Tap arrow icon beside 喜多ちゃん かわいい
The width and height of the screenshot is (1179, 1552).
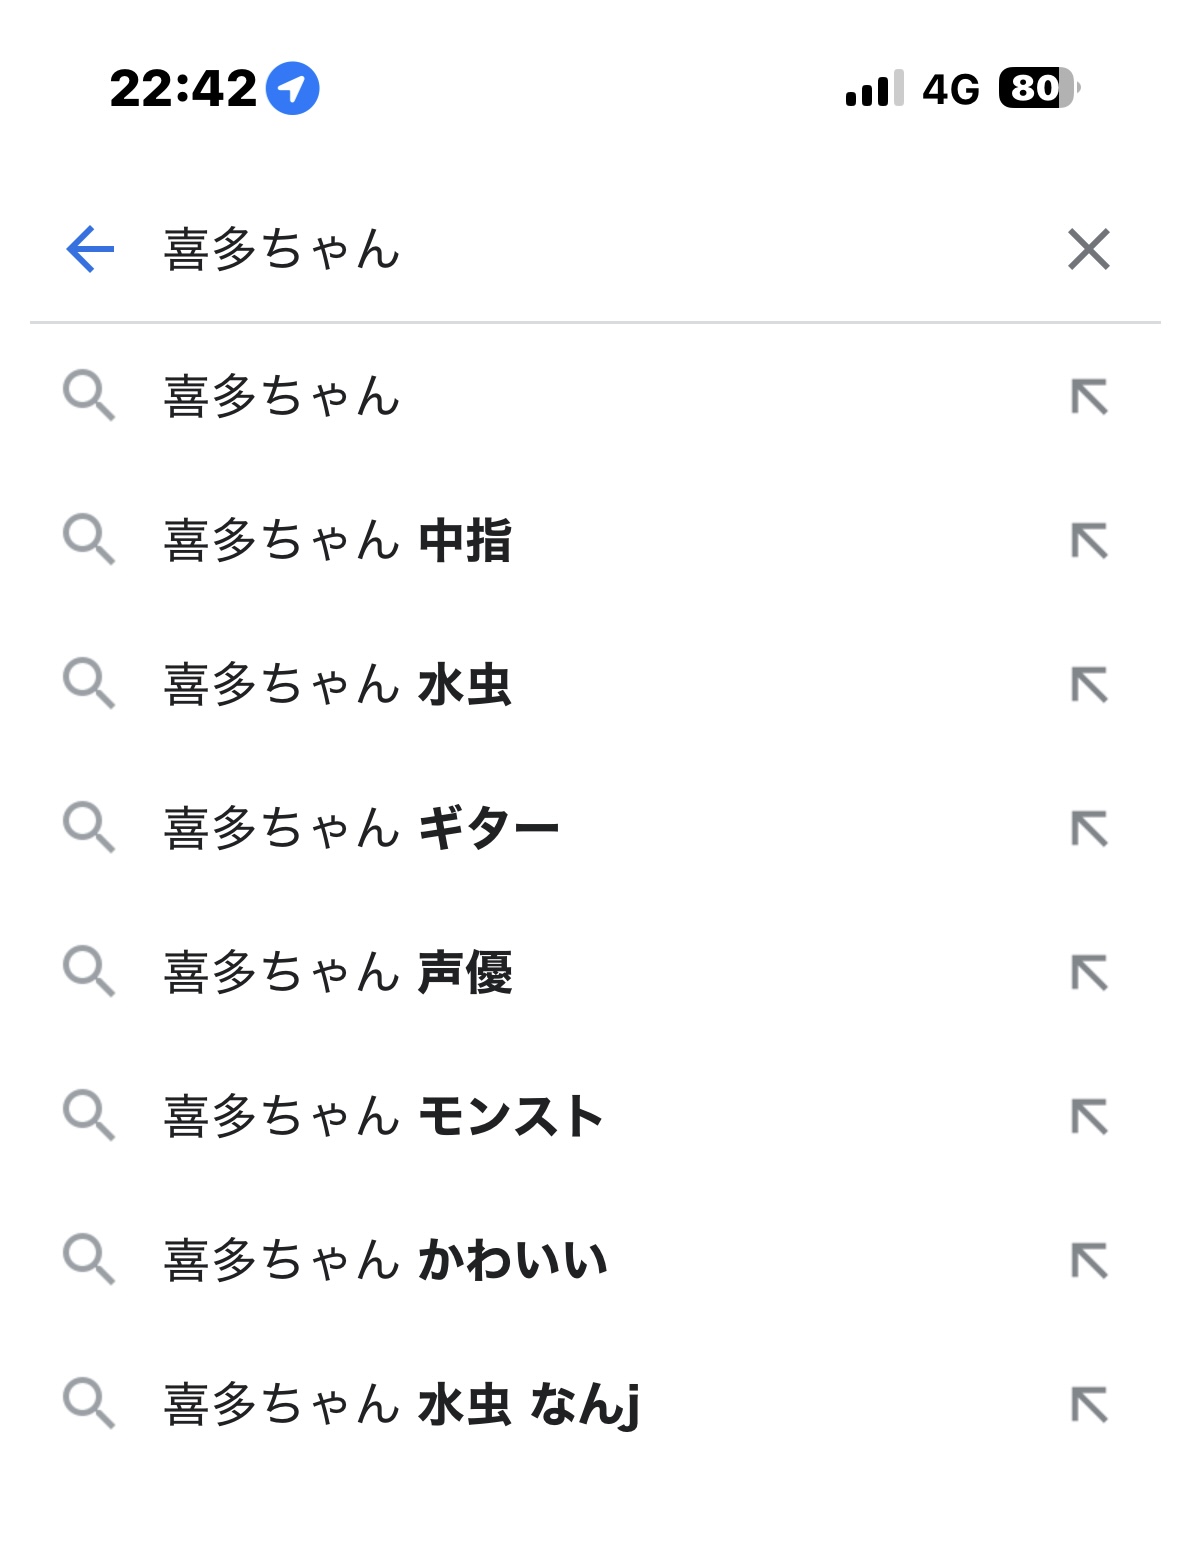point(1089,1261)
